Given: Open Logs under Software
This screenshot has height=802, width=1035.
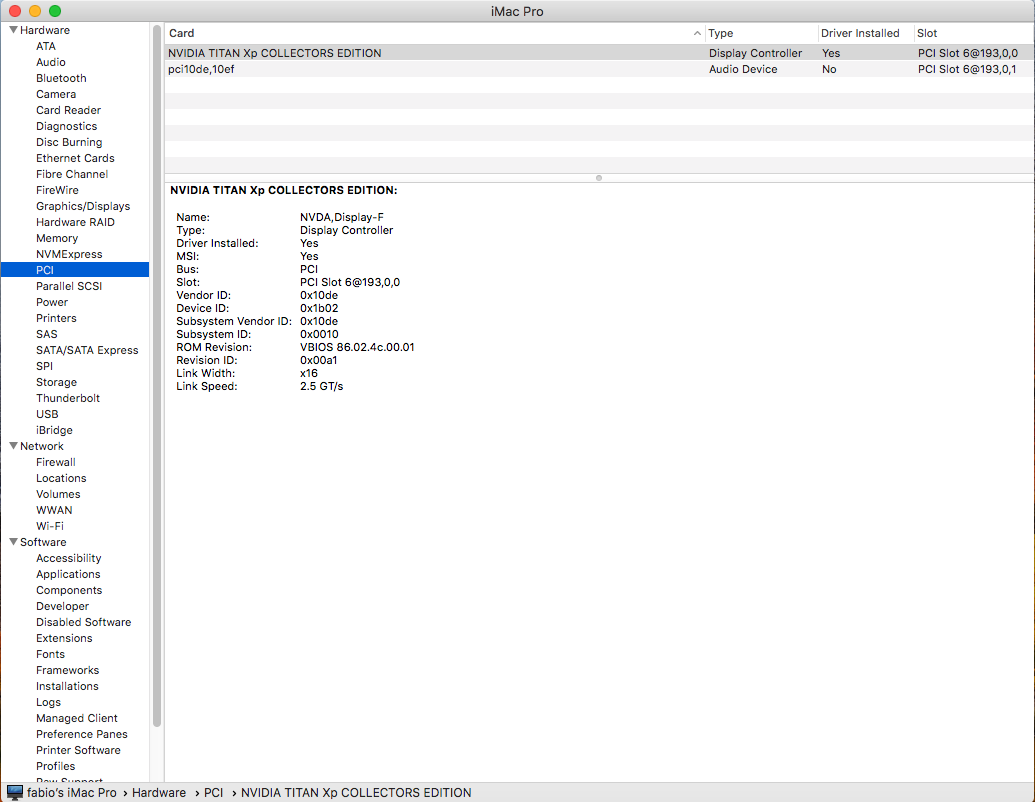Looking at the screenshot, I should (x=48, y=702).
